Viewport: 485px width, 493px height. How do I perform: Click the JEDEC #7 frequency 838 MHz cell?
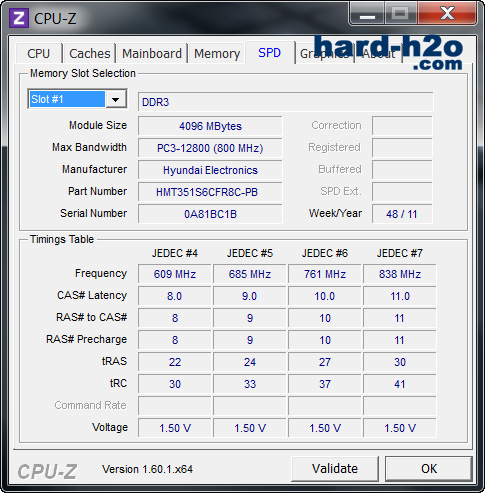point(400,274)
